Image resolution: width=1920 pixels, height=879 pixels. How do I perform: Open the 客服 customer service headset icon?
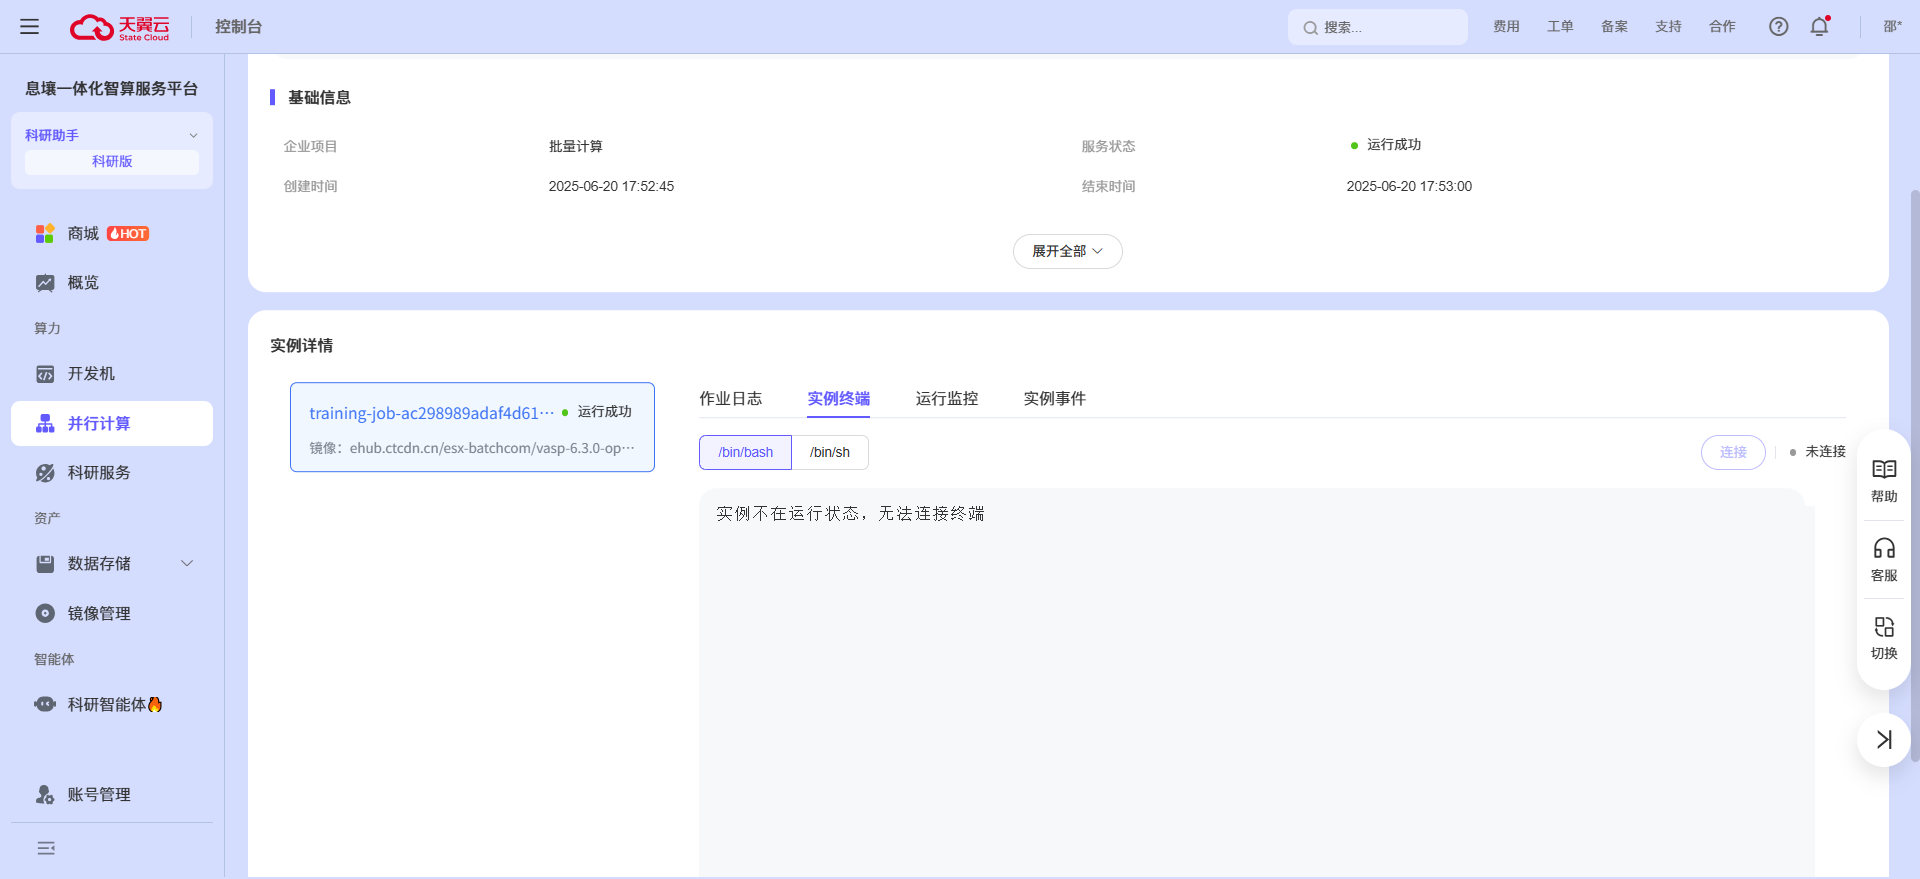(1884, 548)
